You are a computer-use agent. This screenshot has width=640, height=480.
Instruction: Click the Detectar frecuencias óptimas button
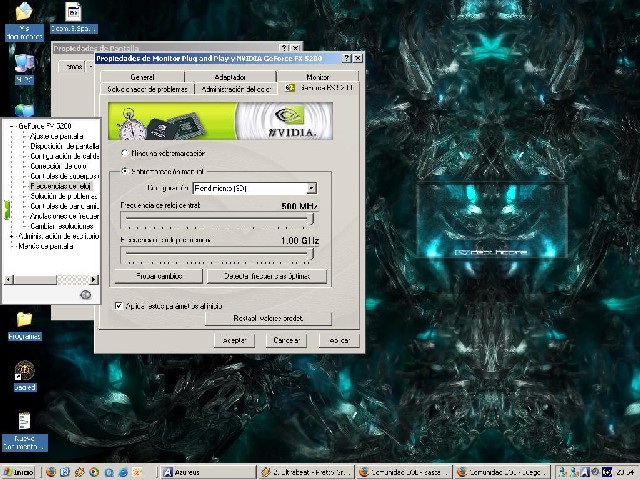(267, 276)
